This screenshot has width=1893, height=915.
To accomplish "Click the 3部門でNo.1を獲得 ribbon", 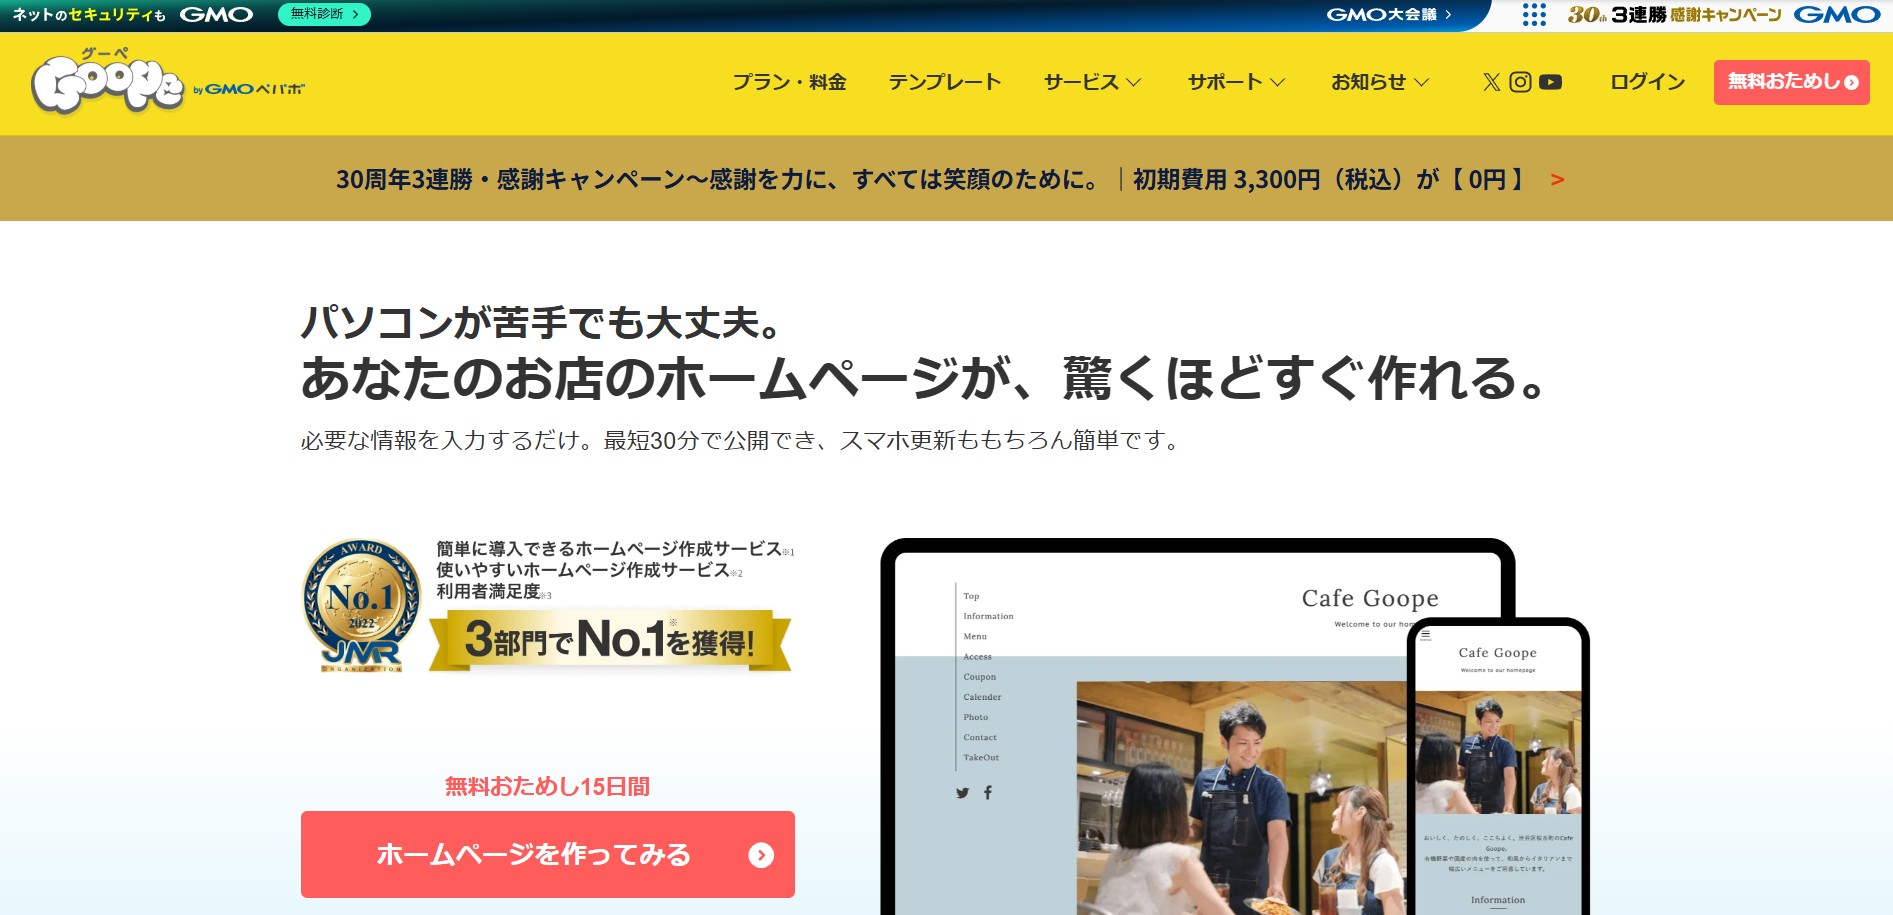I will (x=610, y=640).
